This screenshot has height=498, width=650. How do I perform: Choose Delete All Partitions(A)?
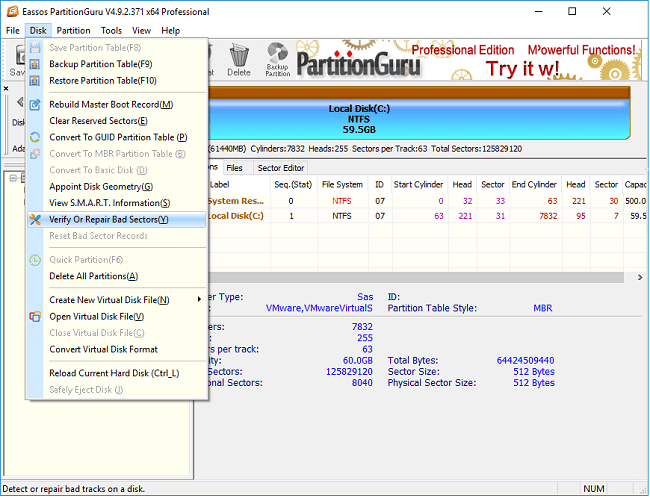[x=117, y=277]
